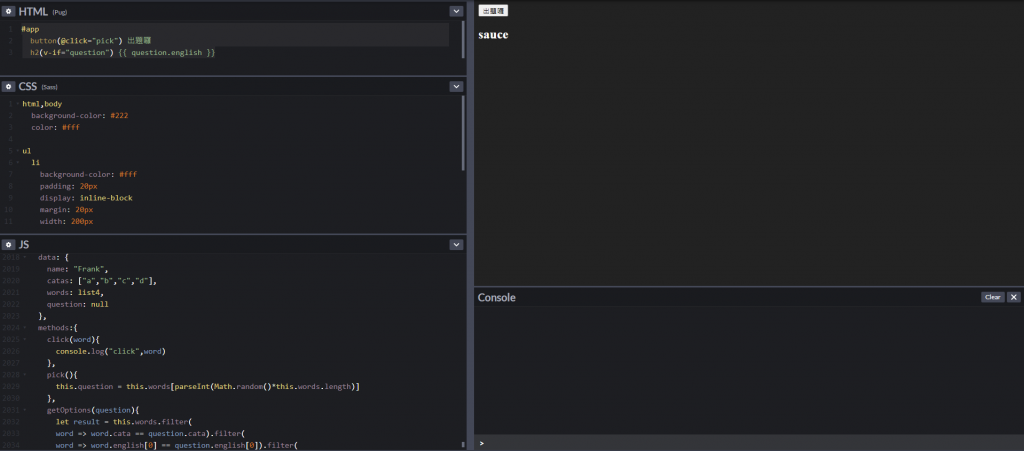Fold the methods block at line 2024

tap(24, 328)
